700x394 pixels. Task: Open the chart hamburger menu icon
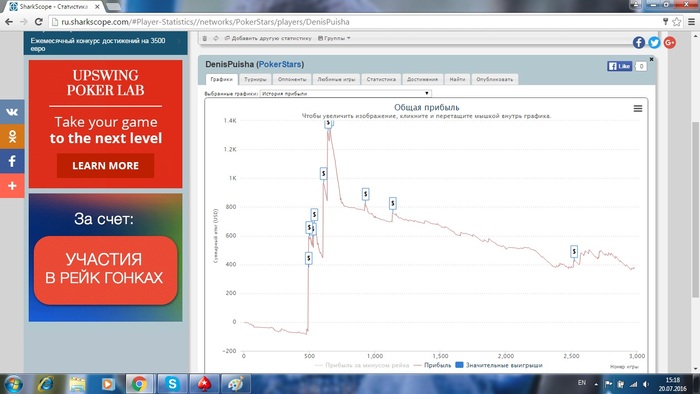point(638,108)
